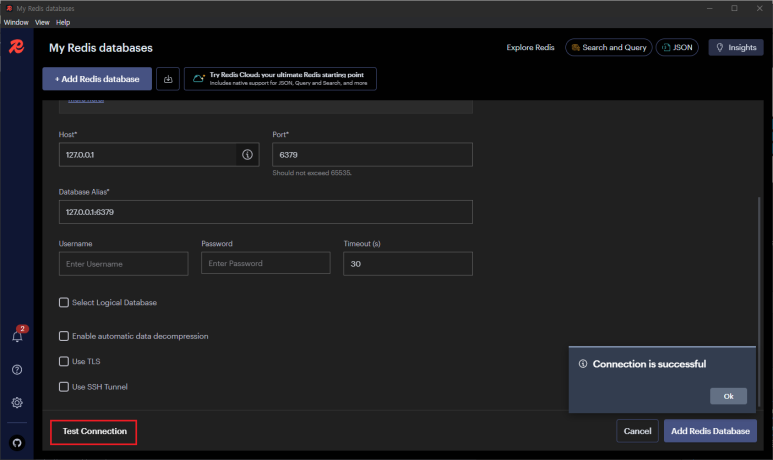The image size is (773, 460).
Task: Minimize the RedisInsight window
Action: click(x=709, y=8)
